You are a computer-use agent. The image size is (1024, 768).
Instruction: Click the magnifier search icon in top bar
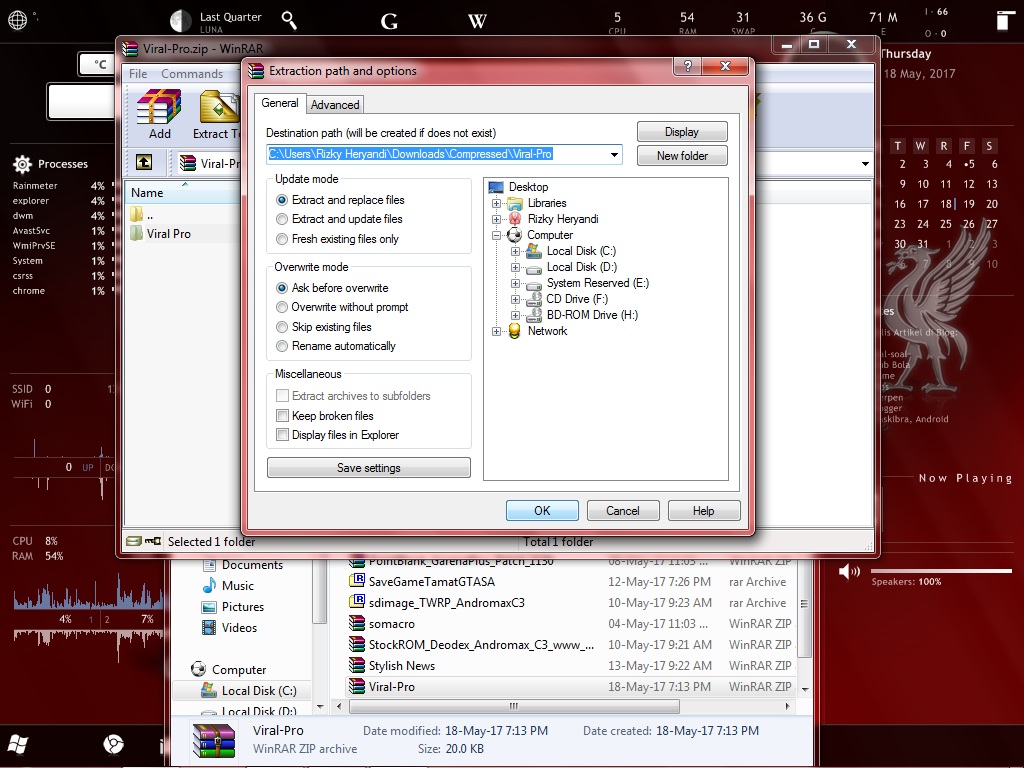point(289,20)
